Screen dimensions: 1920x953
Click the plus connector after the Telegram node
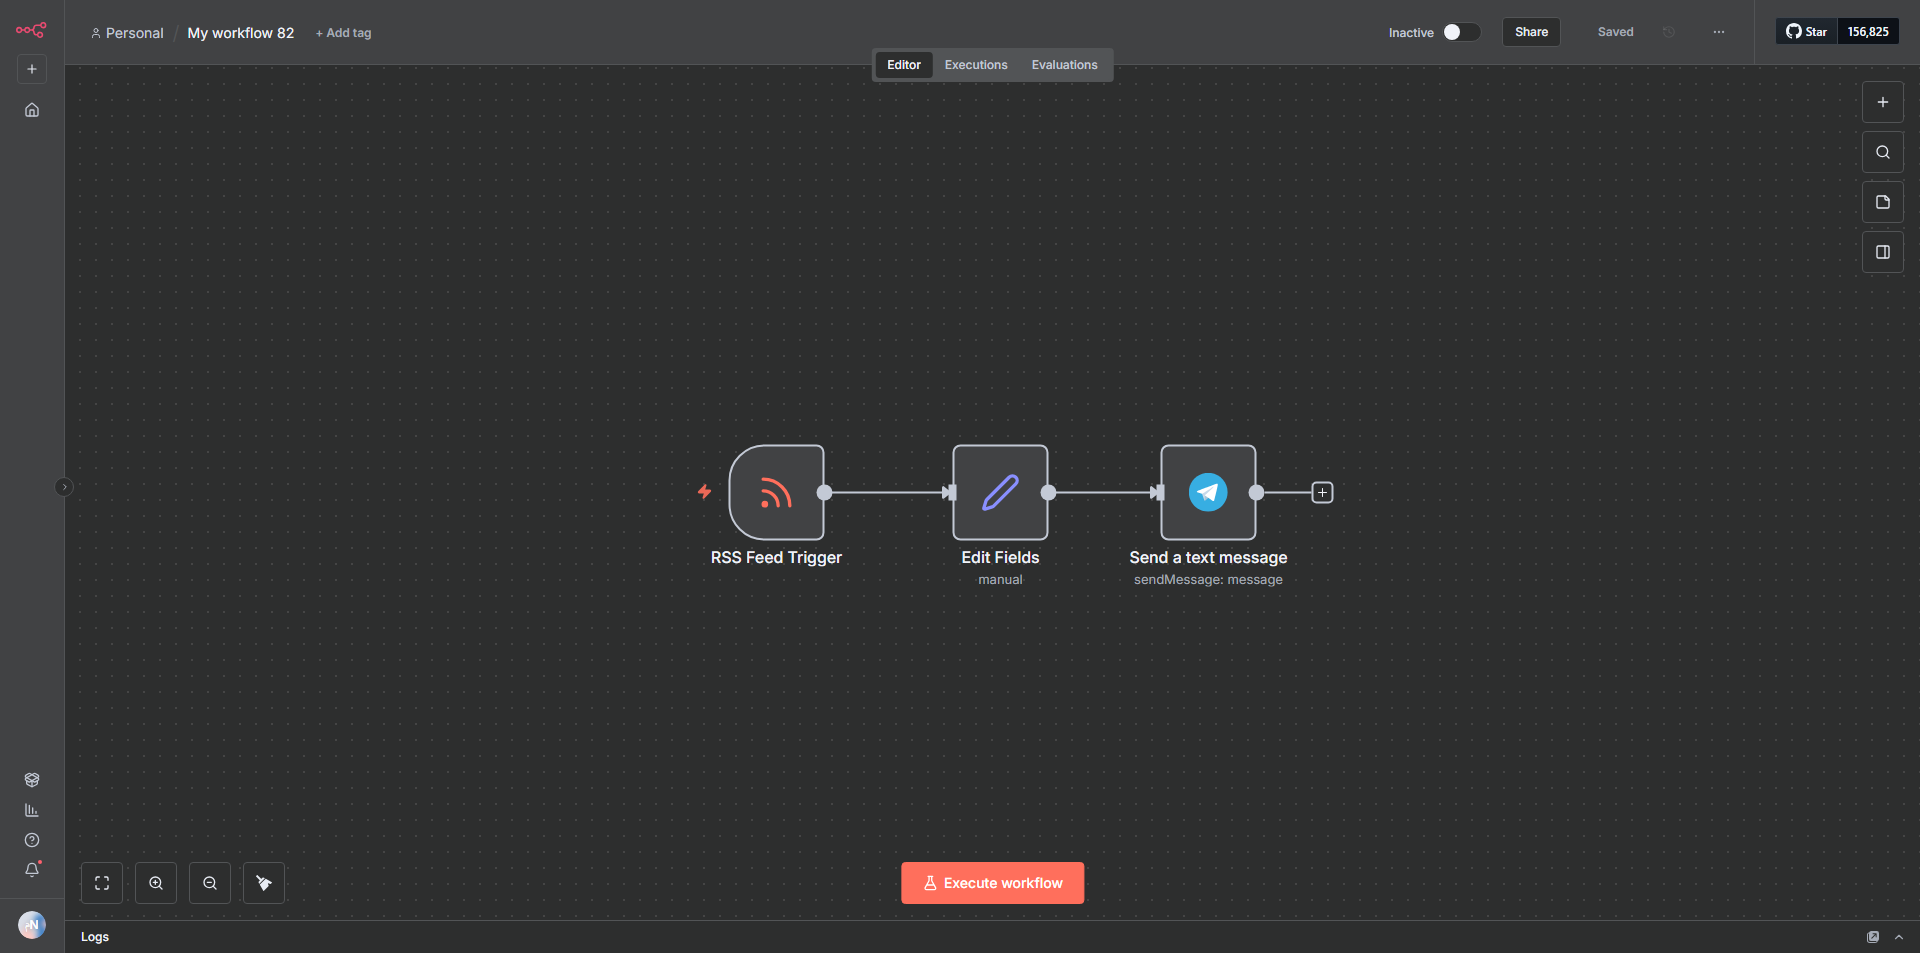click(1322, 492)
